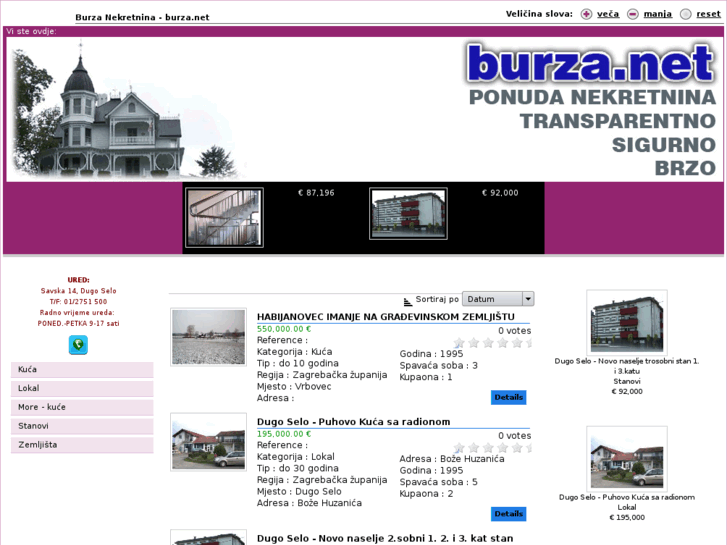The width and height of the screenshot is (727, 545).
Task: Click Details button for Habijanovec listing
Action: point(509,397)
